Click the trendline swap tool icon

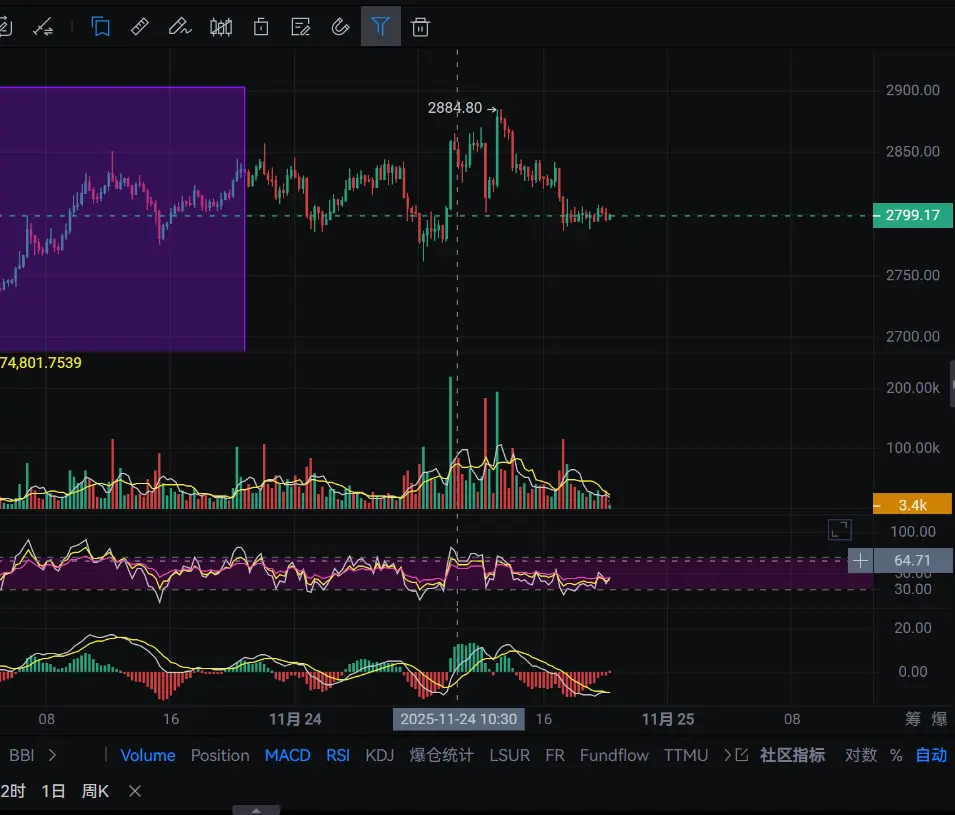43,27
